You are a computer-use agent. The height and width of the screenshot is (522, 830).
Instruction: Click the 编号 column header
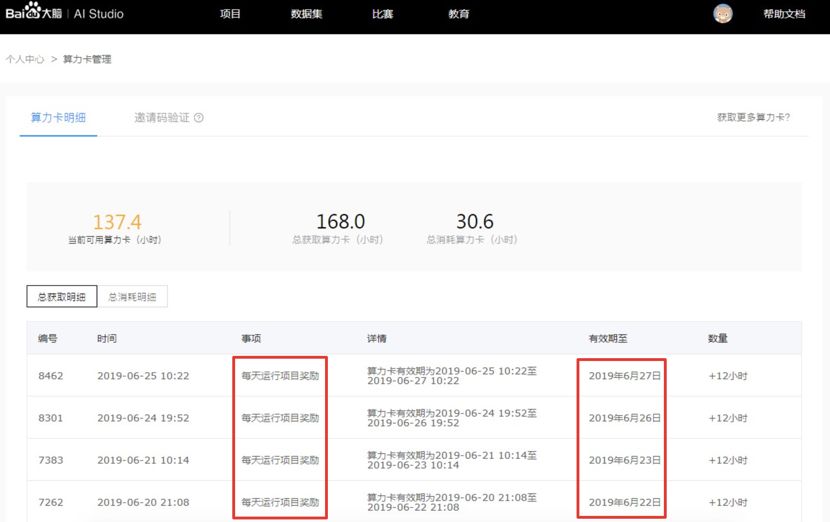coord(48,338)
